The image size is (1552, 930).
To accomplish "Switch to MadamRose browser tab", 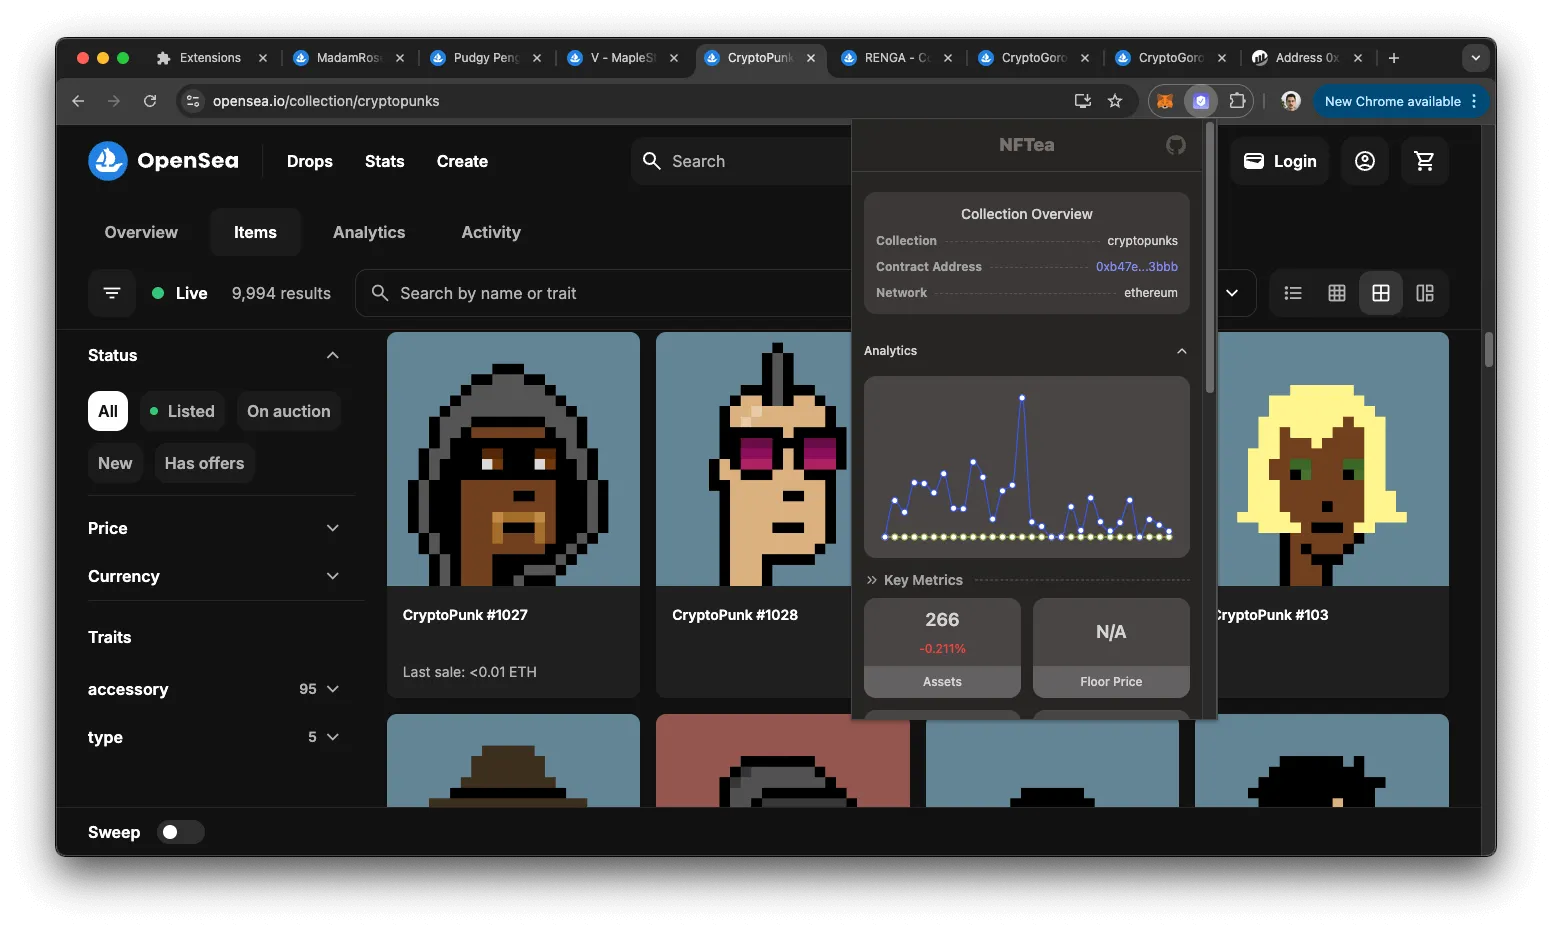I will (x=349, y=58).
